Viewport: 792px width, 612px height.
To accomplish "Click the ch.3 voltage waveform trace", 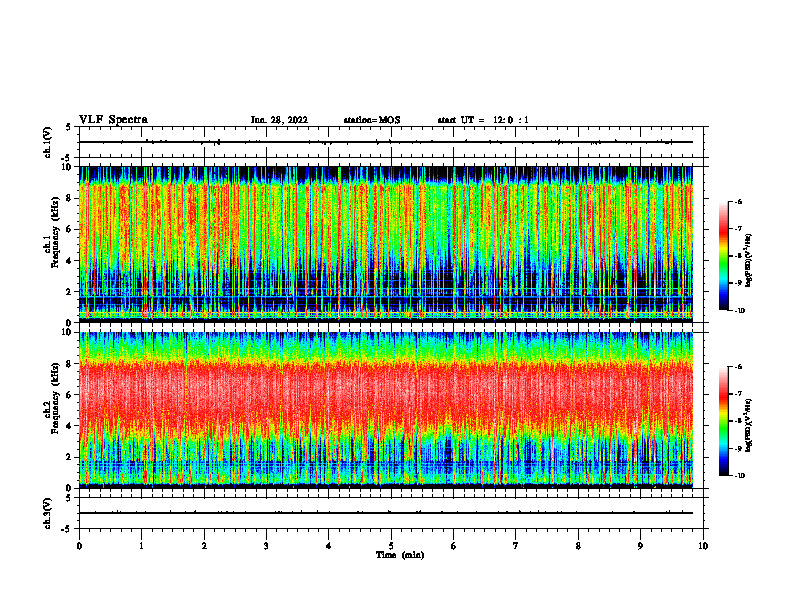I will click(x=386, y=513).
